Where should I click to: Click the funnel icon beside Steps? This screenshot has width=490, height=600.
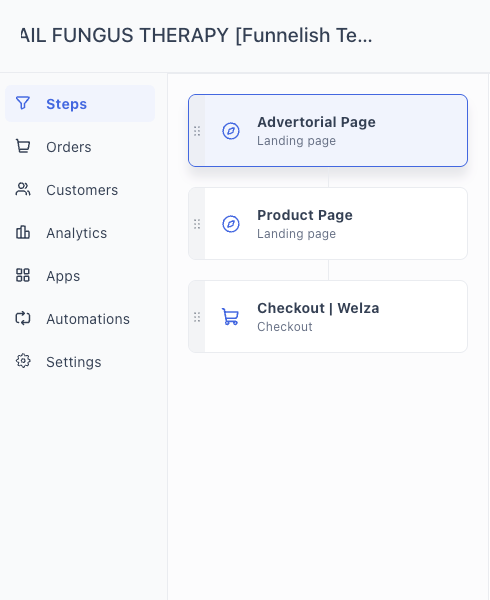tap(23, 103)
